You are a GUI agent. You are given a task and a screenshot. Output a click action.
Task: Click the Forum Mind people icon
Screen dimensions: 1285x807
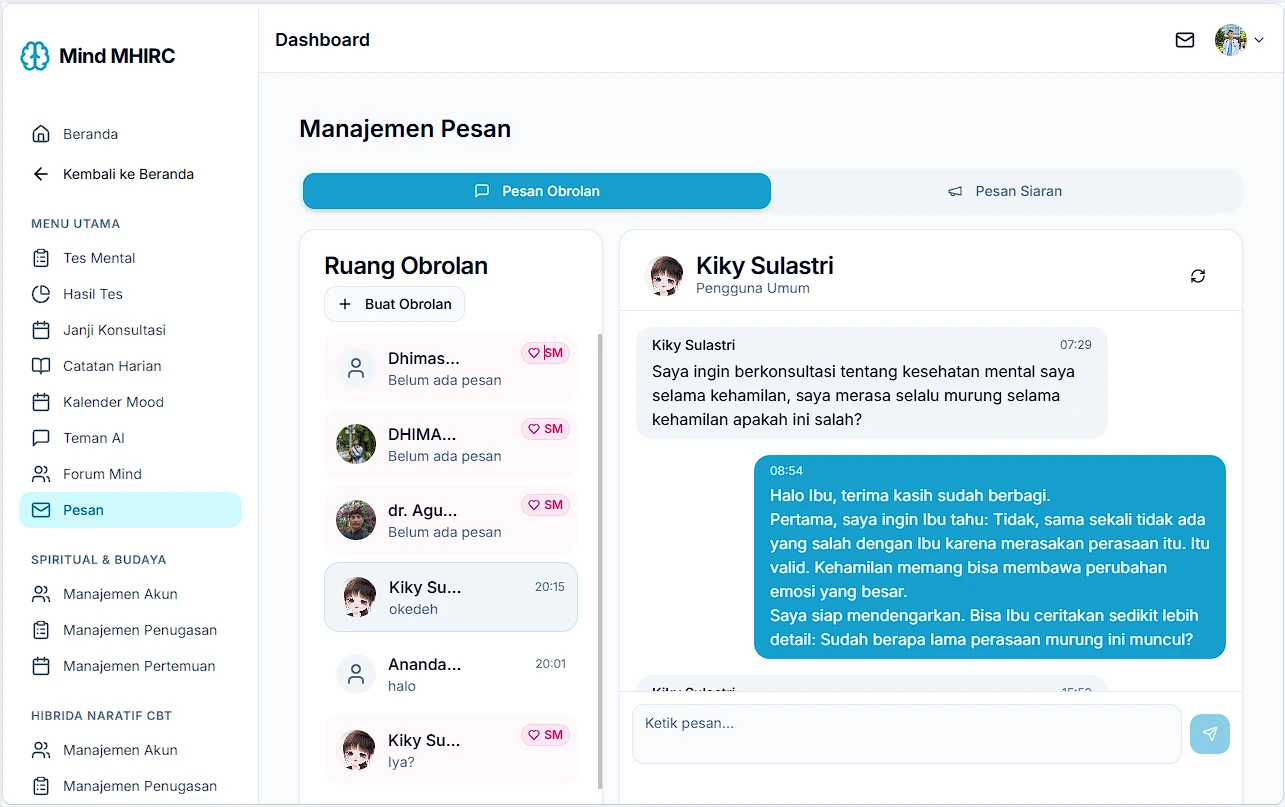coord(41,474)
